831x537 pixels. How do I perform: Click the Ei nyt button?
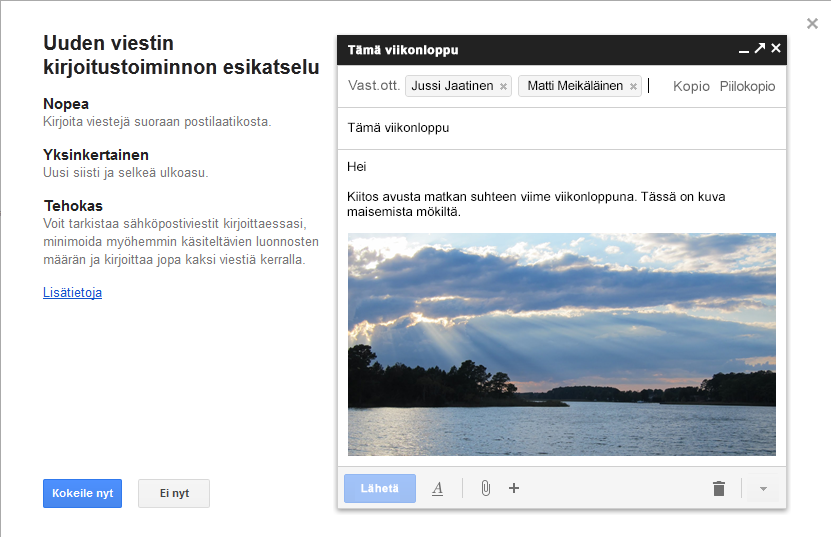point(174,493)
